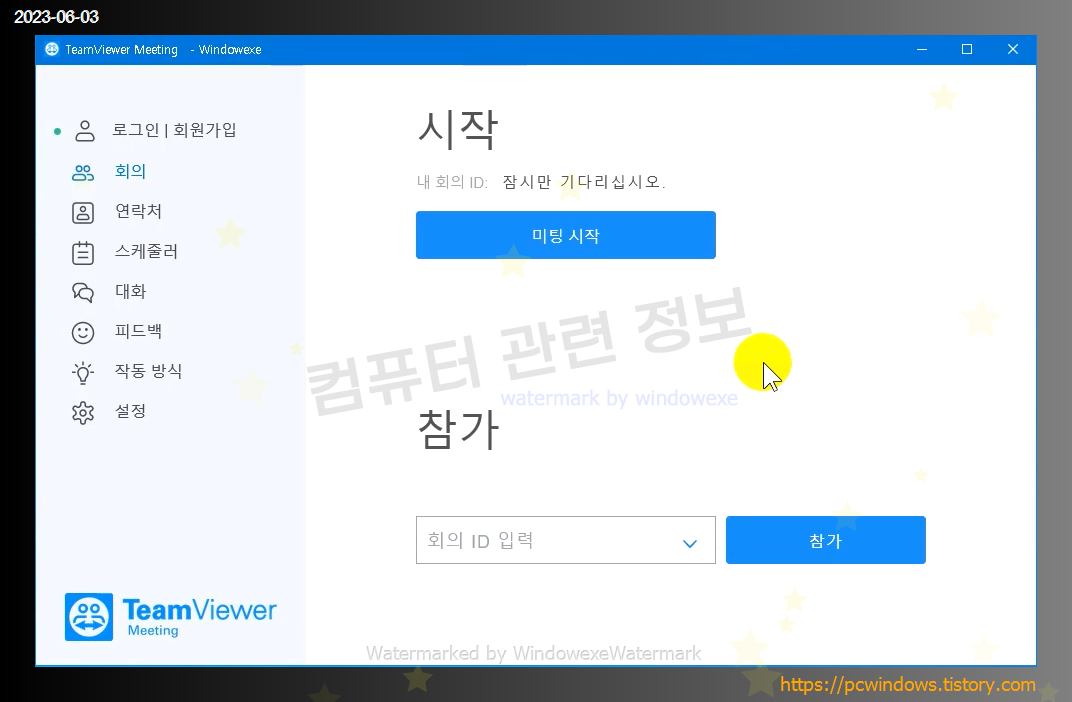Select the 회의 sidebar item
This screenshot has width=1072, height=702.
pyautogui.click(x=131, y=171)
